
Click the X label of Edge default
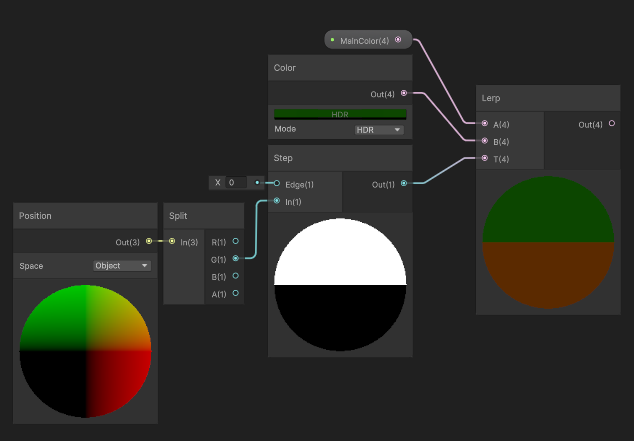218,183
